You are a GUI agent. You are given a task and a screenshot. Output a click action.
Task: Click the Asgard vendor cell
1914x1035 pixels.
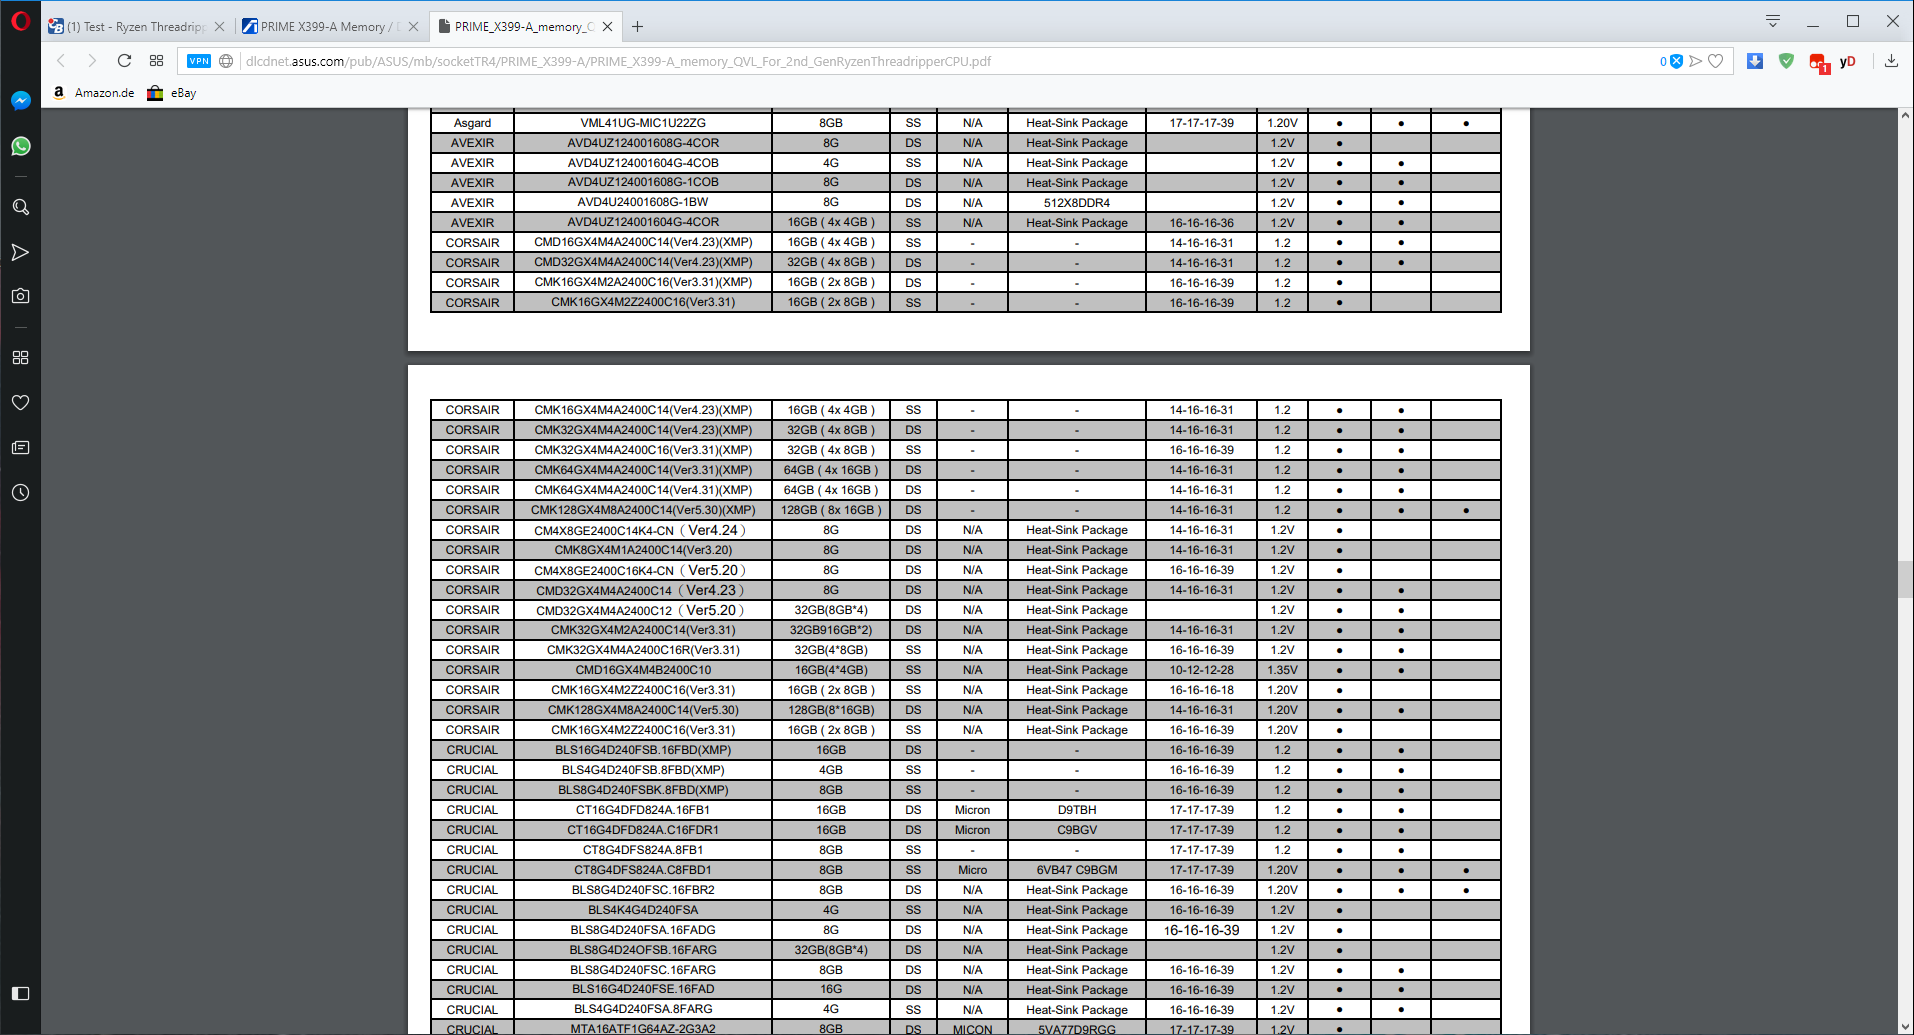(472, 123)
